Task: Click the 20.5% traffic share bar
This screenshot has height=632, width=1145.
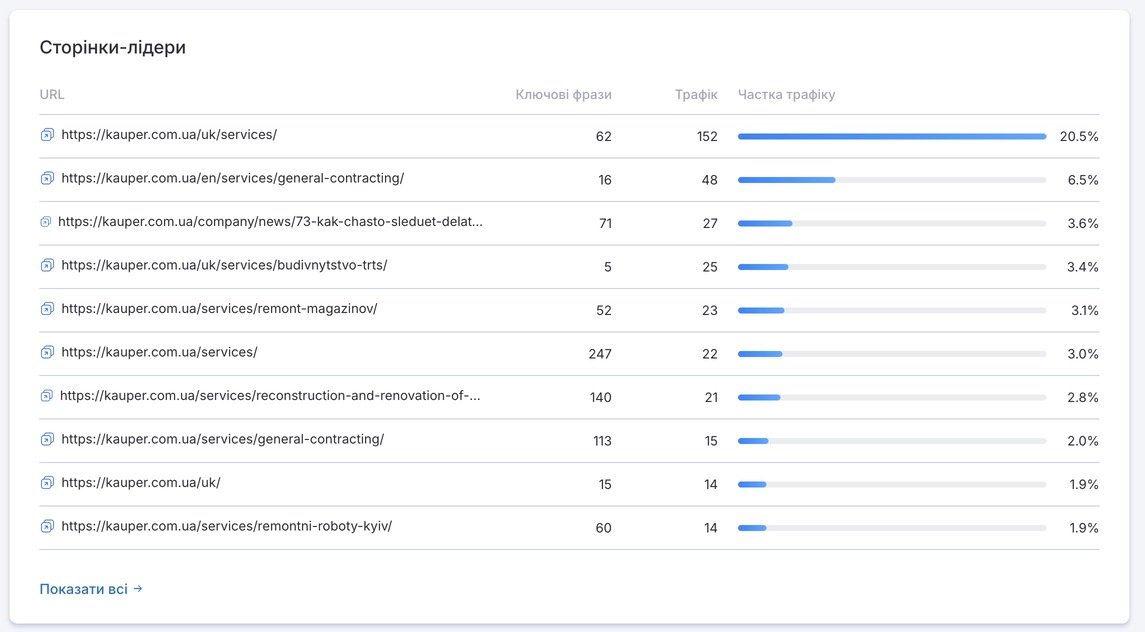Action: (892, 137)
